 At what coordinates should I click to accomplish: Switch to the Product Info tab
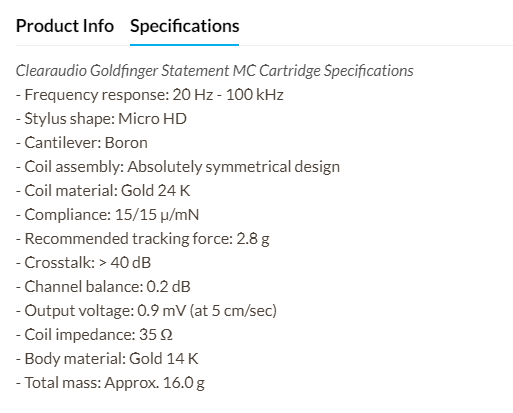(x=65, y=26)
